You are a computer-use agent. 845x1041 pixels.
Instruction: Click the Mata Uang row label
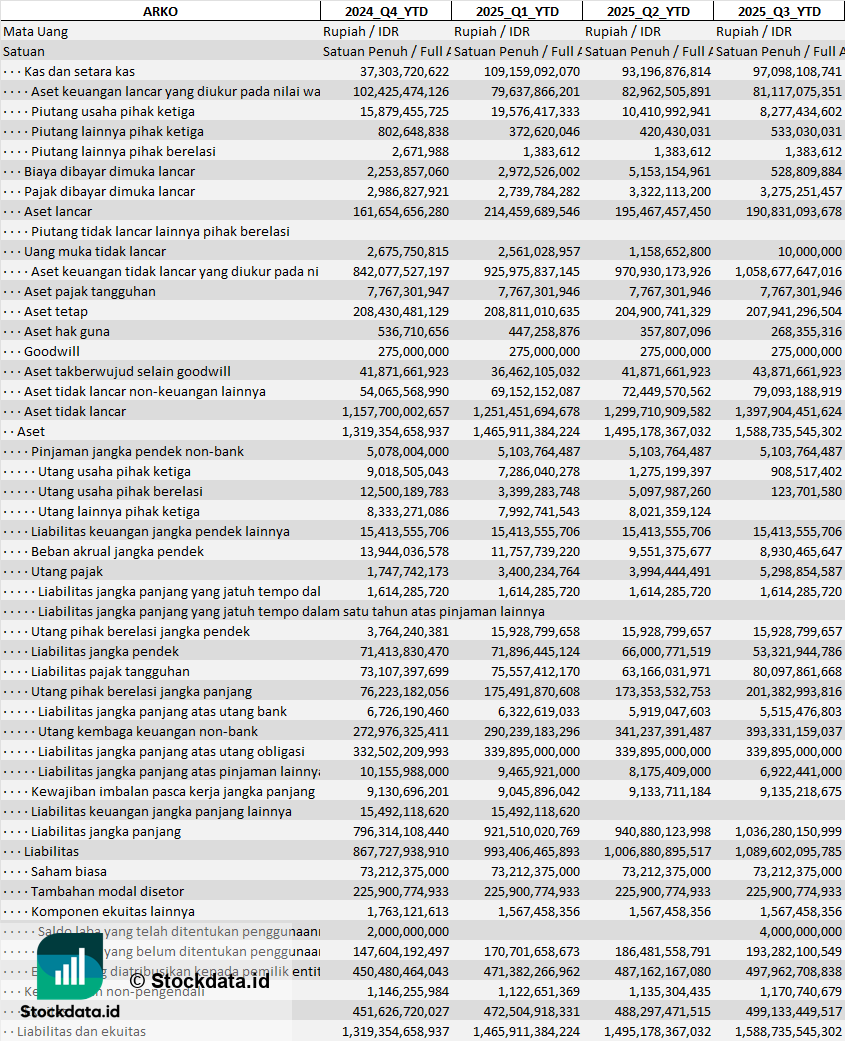(x=35, y=32)
